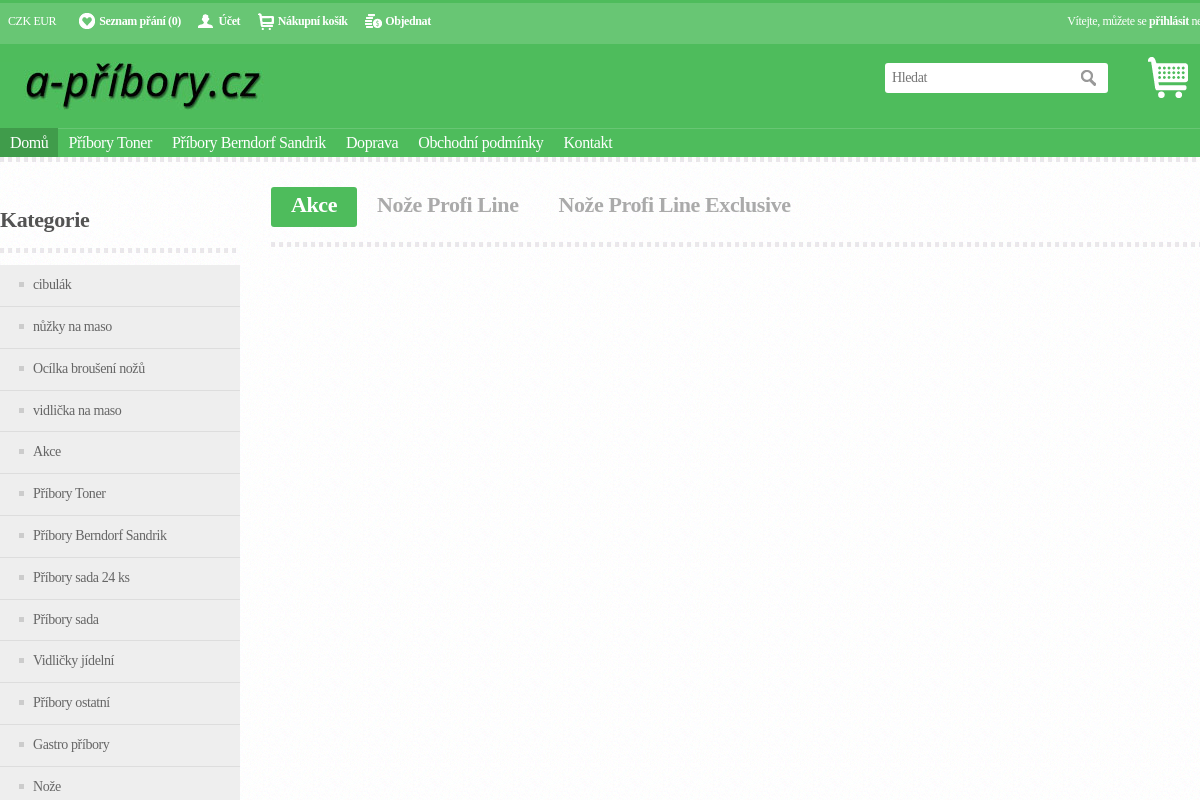Image resolution: width=1200 pixels, height=800 pixels.
Task: Click the small cart icon in top bar
Action: 265,21
